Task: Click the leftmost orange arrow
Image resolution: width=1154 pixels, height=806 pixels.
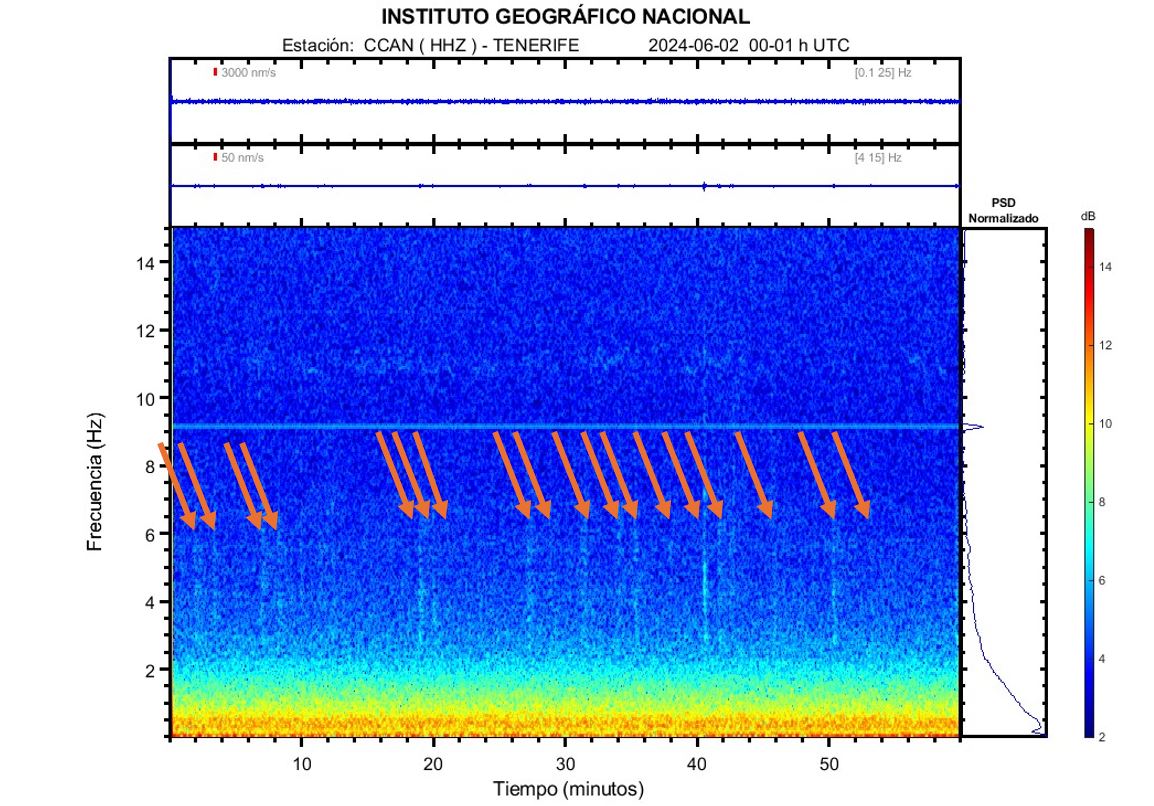Action: pyautogui.click(x=176, y=485)
